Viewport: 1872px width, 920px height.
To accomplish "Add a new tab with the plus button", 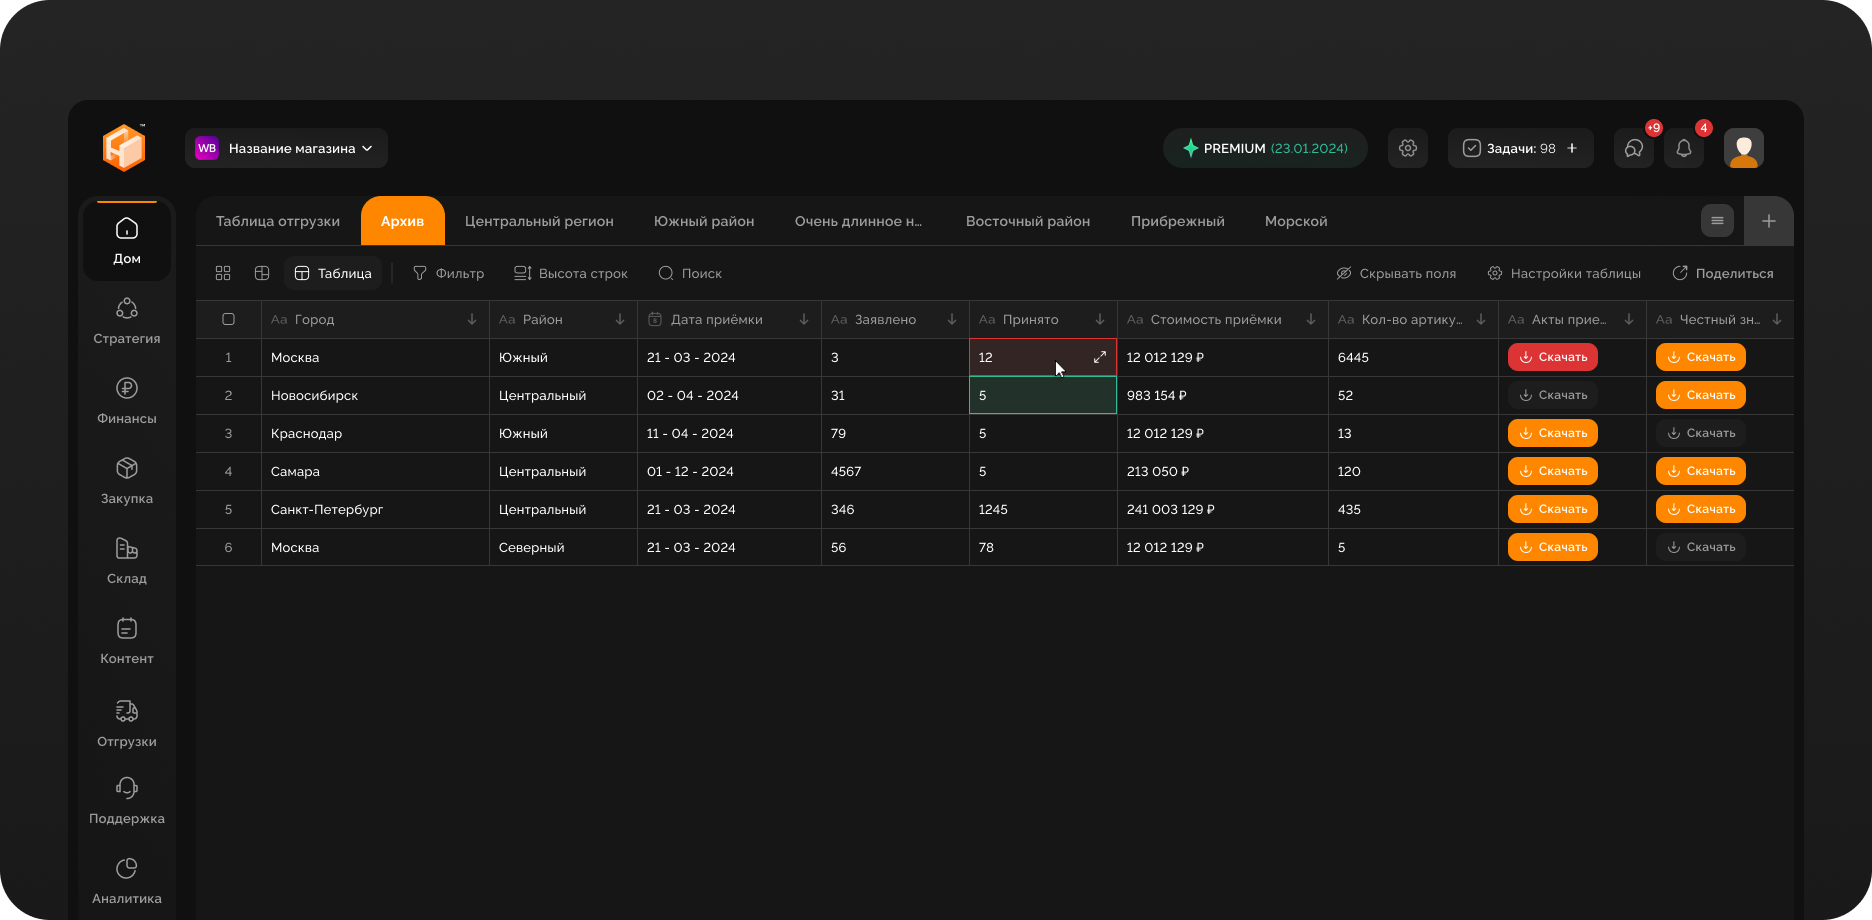I will [1768, 221].
